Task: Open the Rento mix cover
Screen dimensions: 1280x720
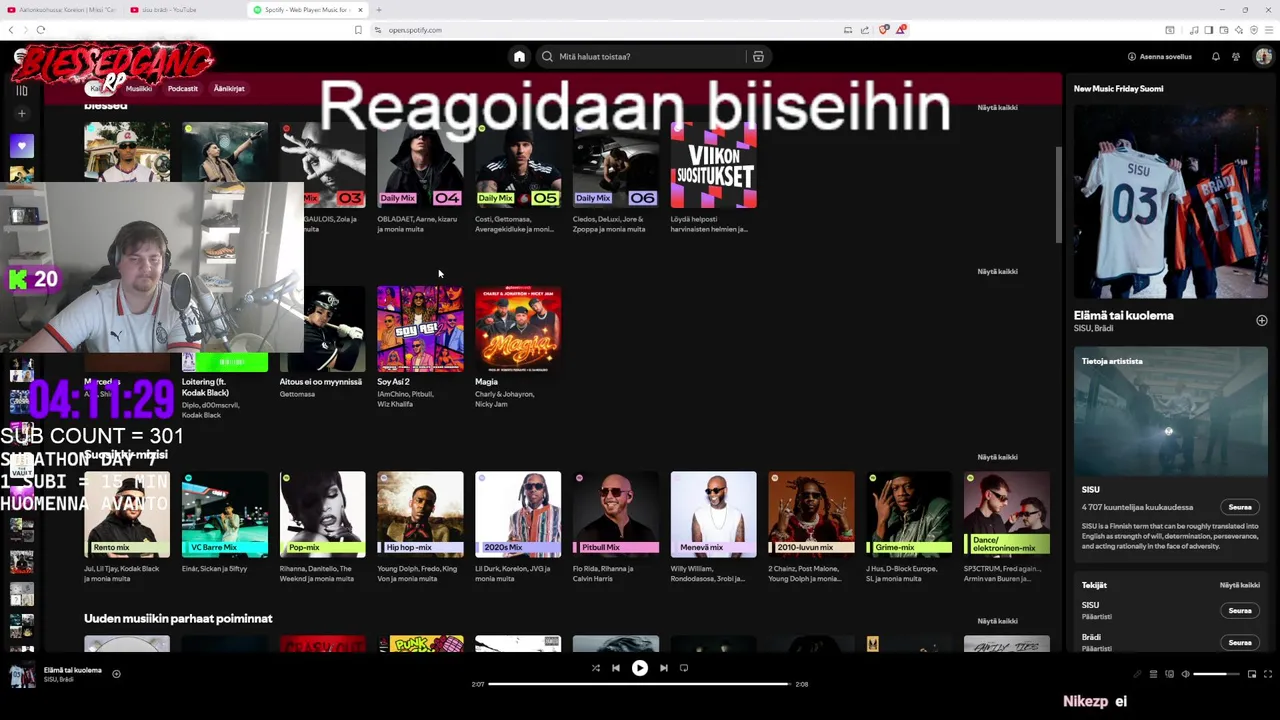Action: tap(127, 513)
